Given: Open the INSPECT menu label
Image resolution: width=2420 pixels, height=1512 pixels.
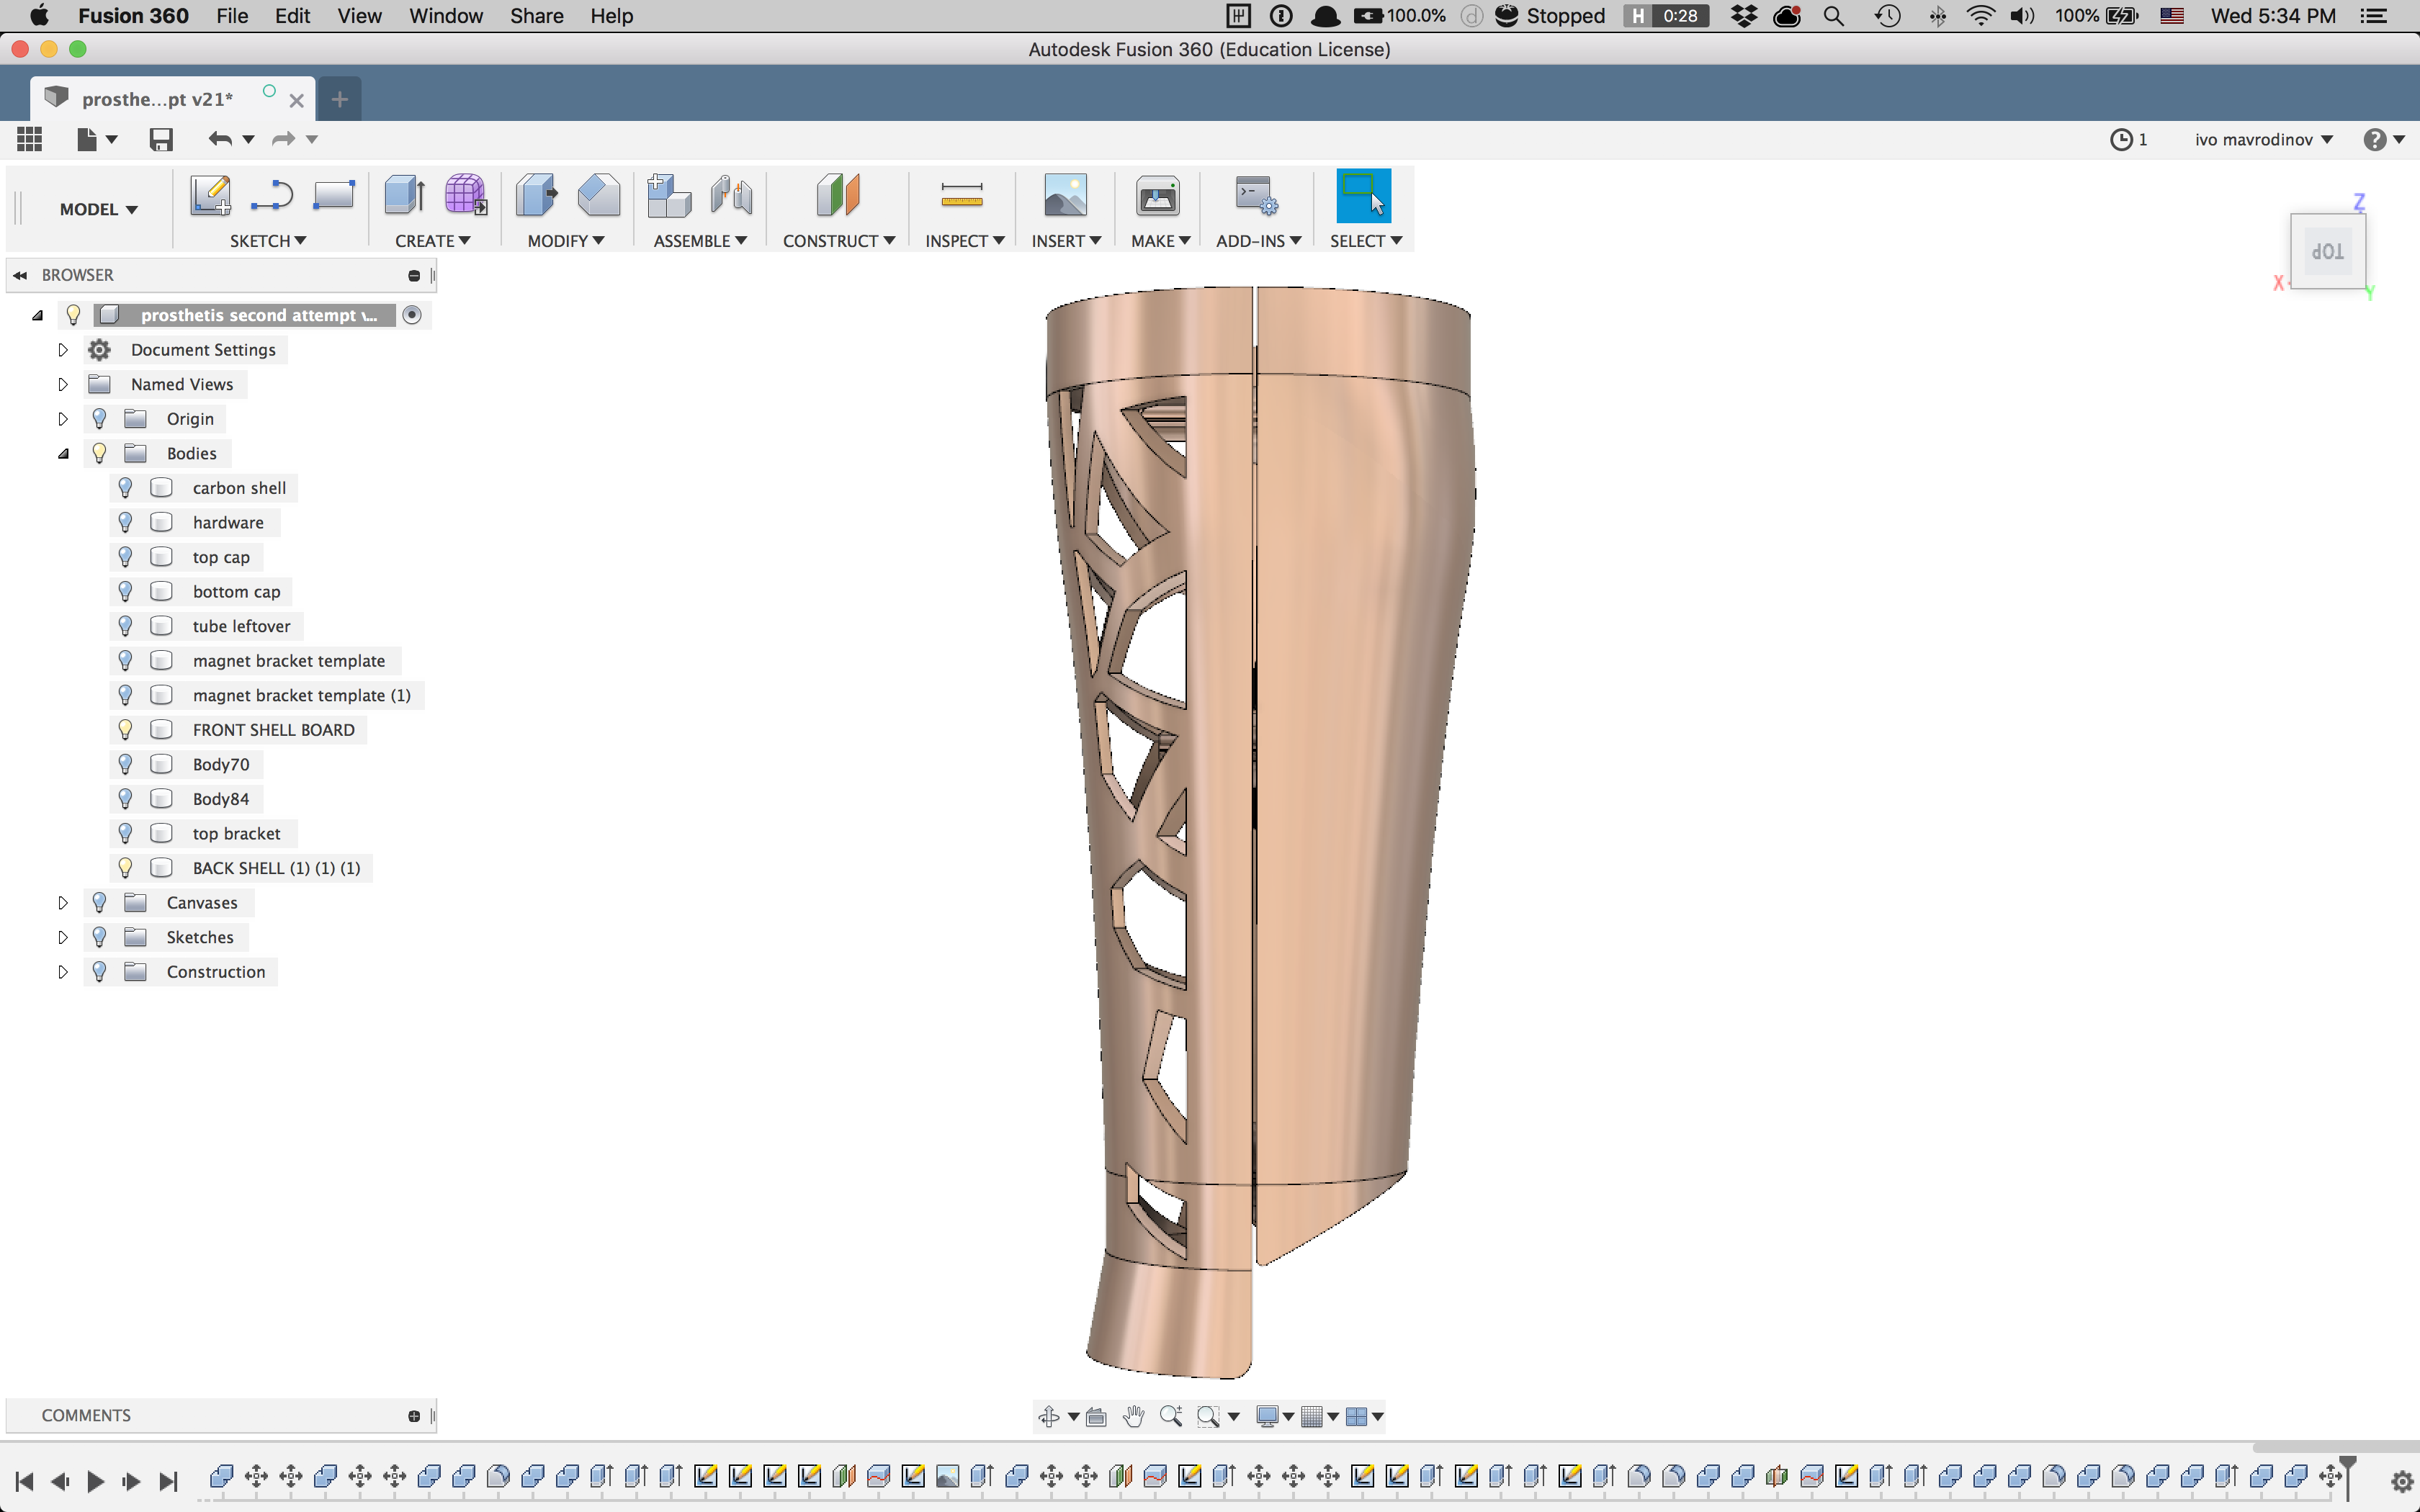Looking at the screenshot, I should pos(964,241).
